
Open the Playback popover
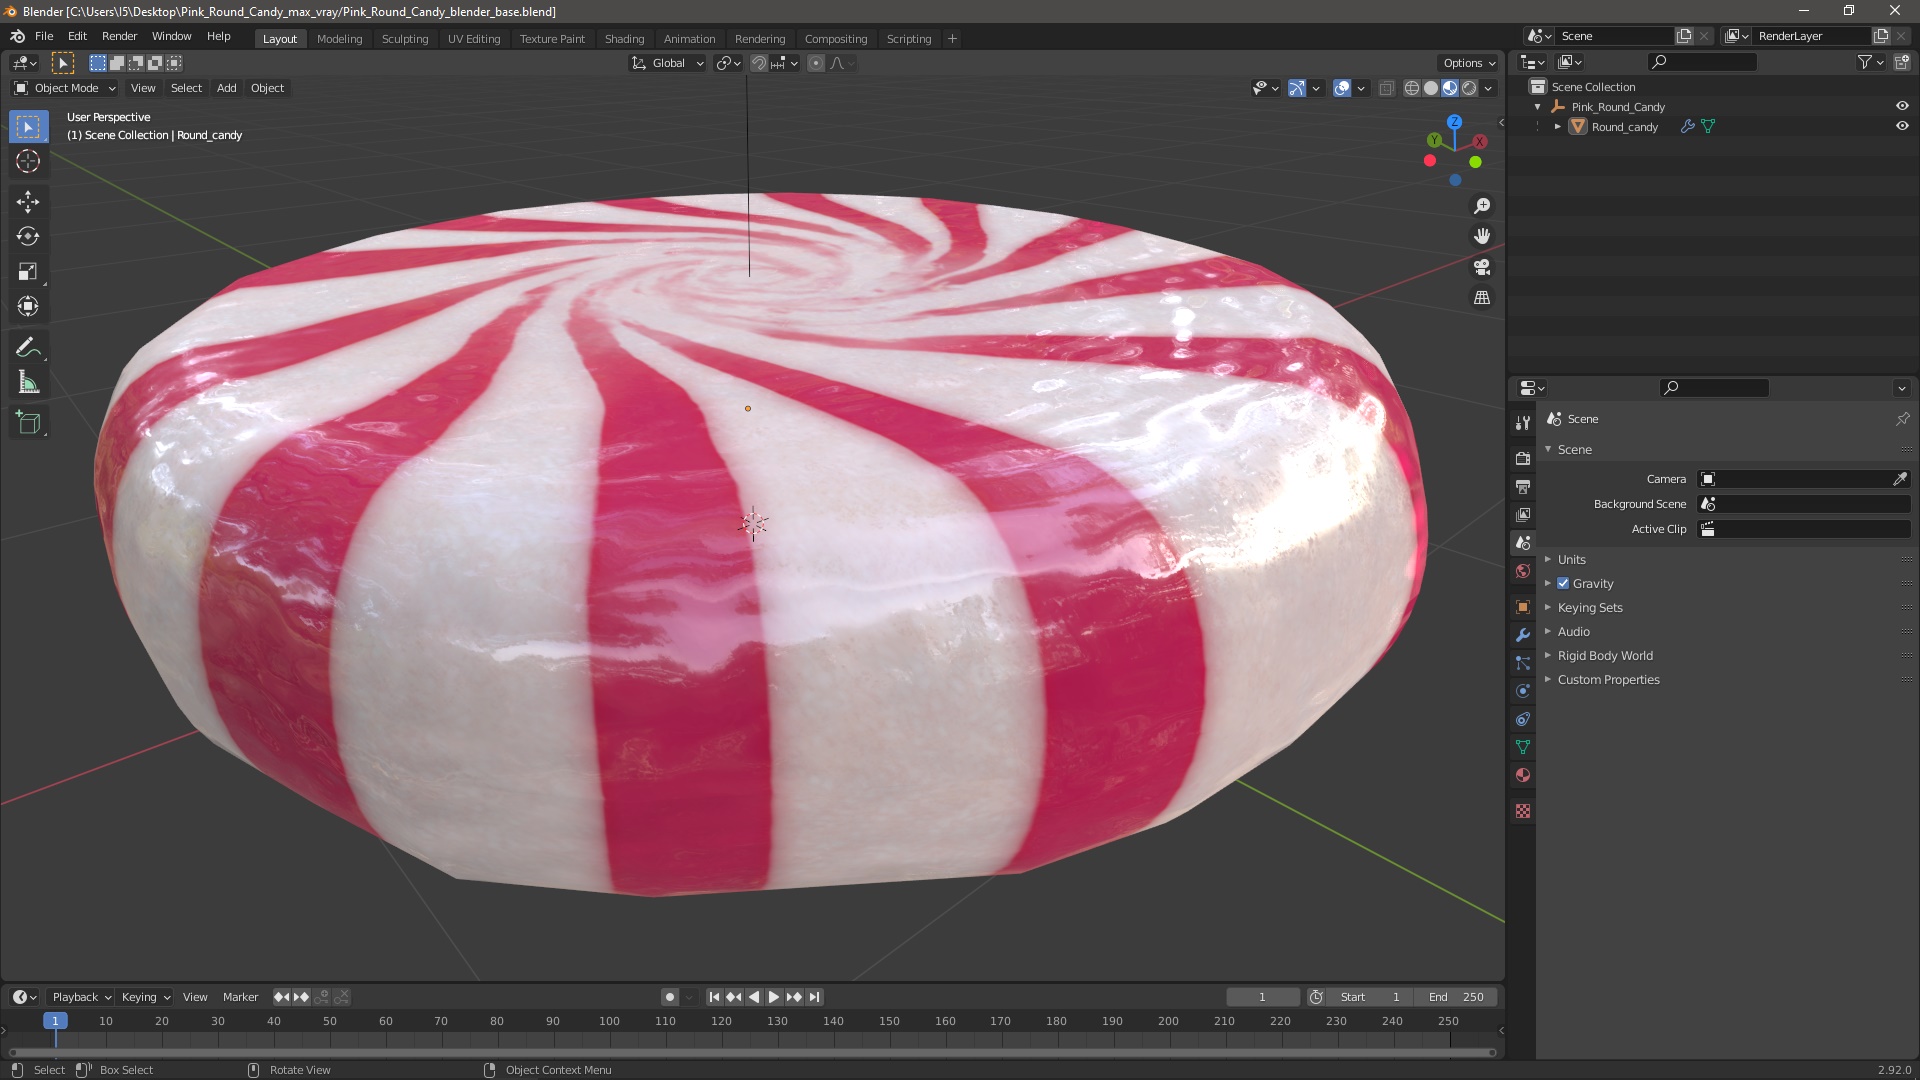pos(81,997)
